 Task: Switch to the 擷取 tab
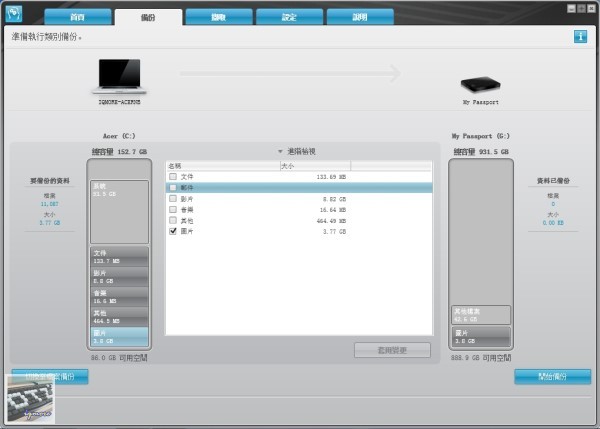(218, 17)
